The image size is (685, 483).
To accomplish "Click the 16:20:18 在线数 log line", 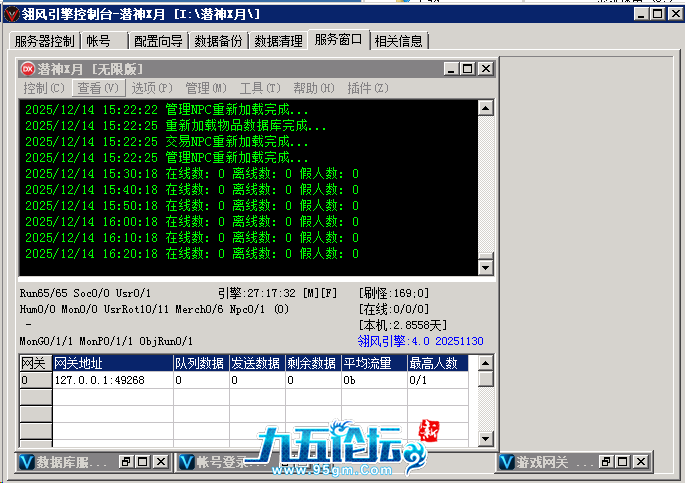I will coord(192,254).
